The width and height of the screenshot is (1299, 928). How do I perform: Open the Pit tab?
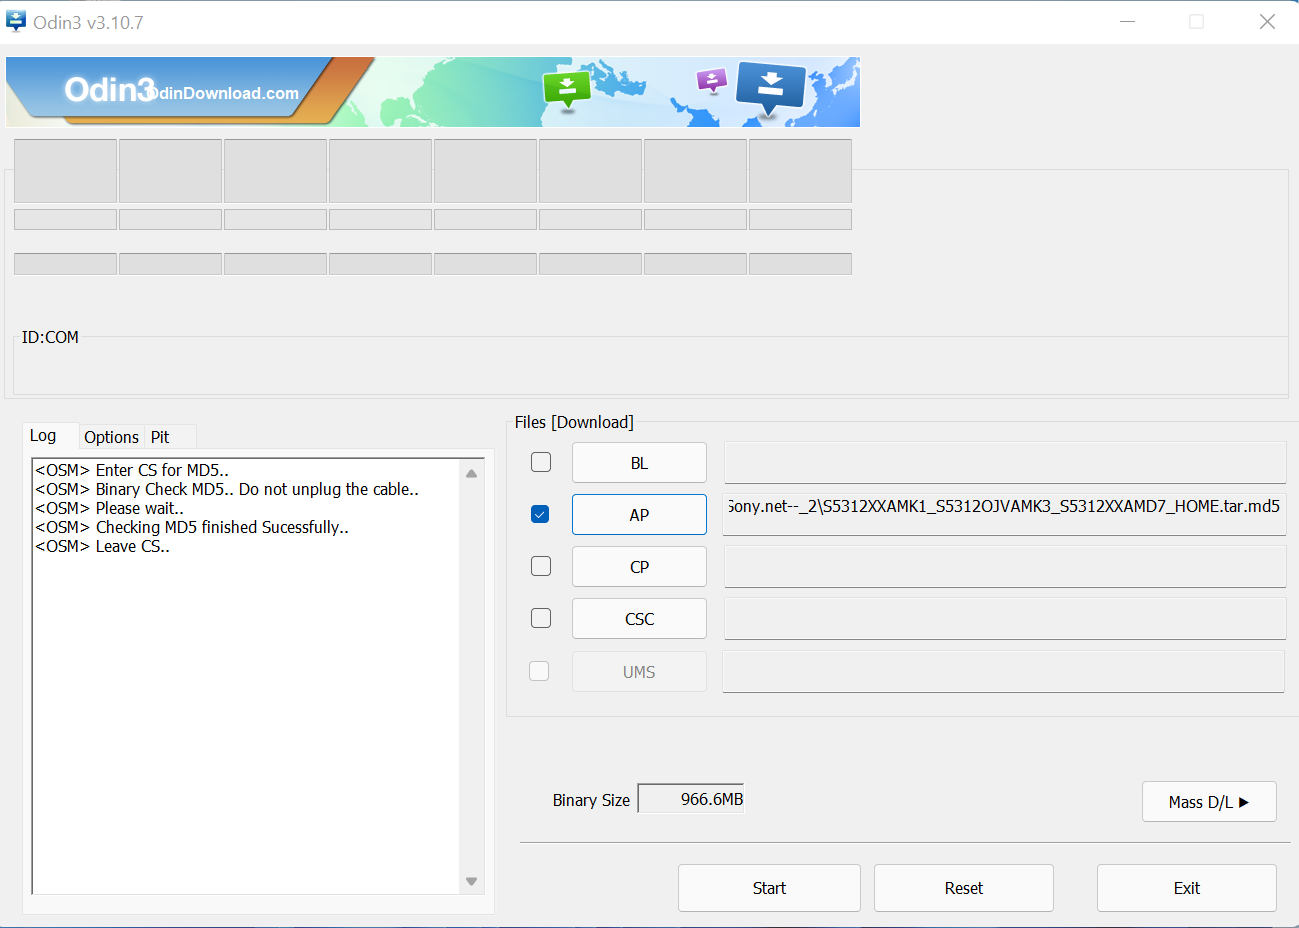point(160,437)
